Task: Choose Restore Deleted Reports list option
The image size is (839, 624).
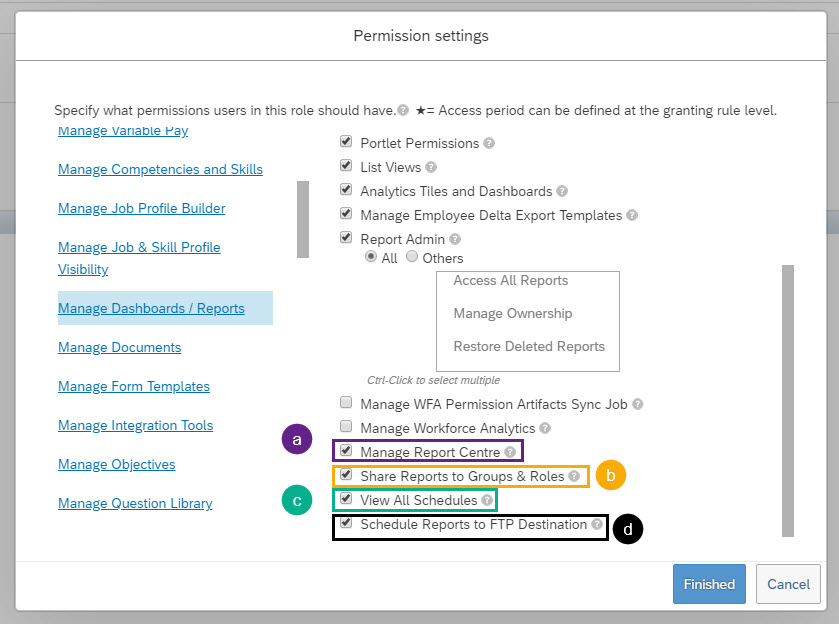Action: coord(529,346)
